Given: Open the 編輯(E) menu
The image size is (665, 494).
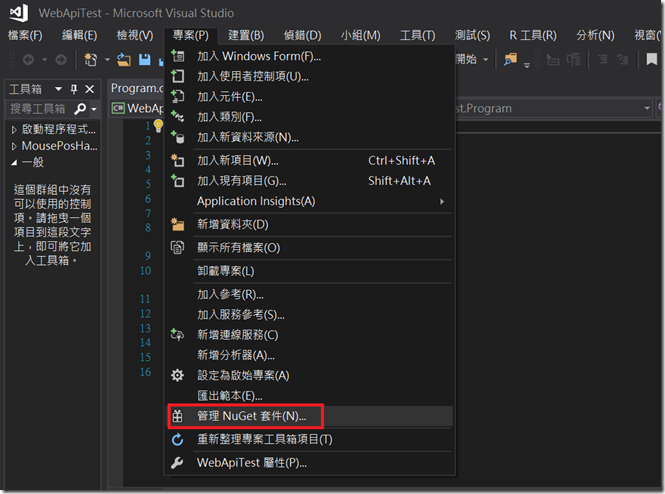Looking at the screenshot, I should [79, 35].
